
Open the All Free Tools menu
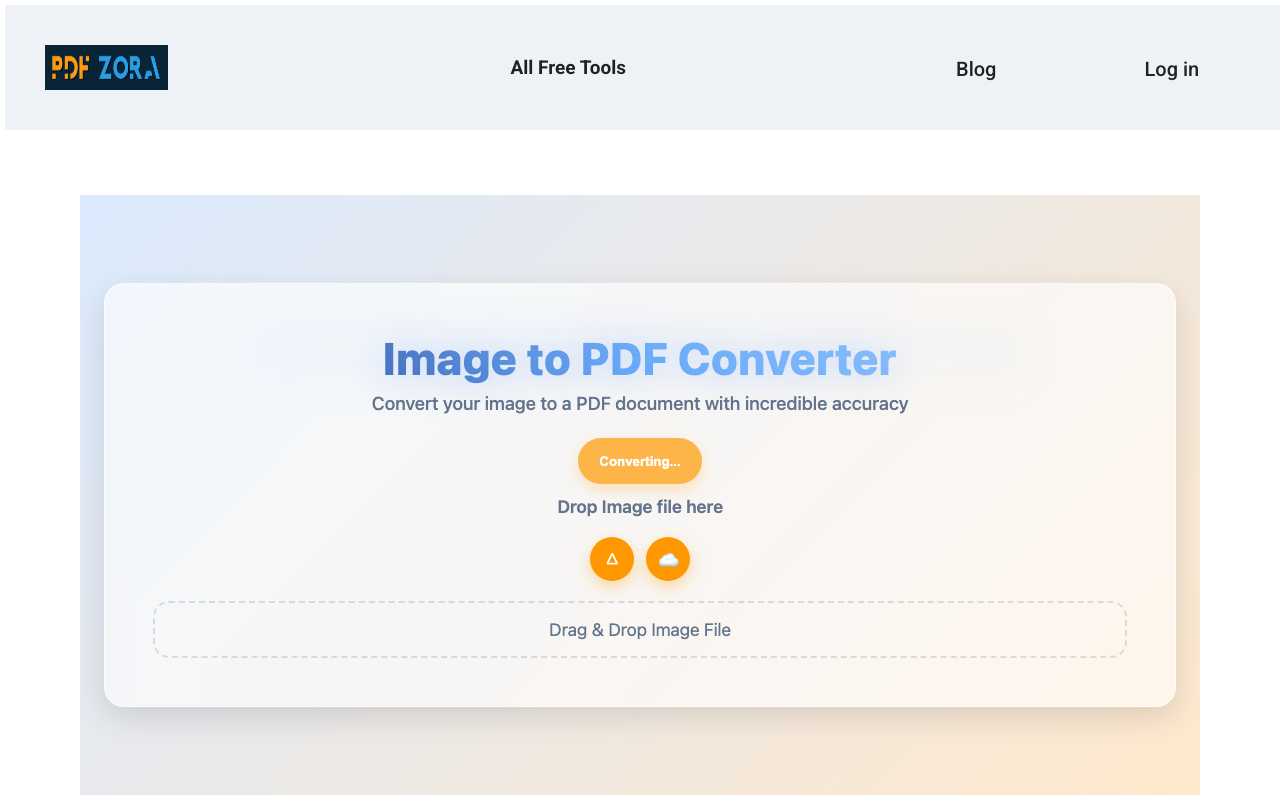coord(568,67)
